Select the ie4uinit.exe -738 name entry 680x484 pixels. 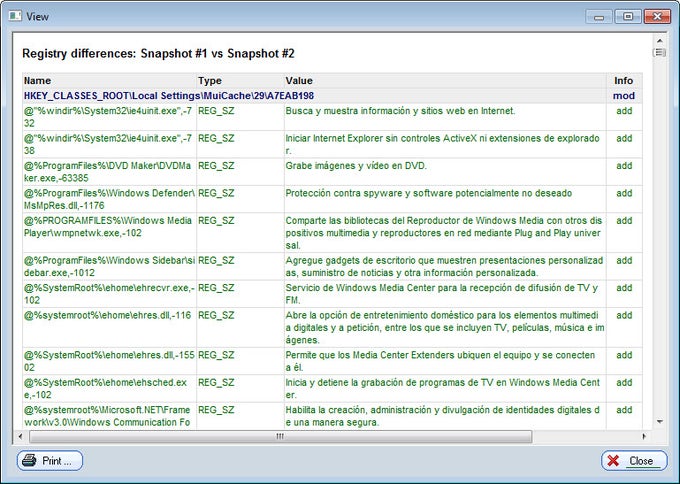pos(108,144)
